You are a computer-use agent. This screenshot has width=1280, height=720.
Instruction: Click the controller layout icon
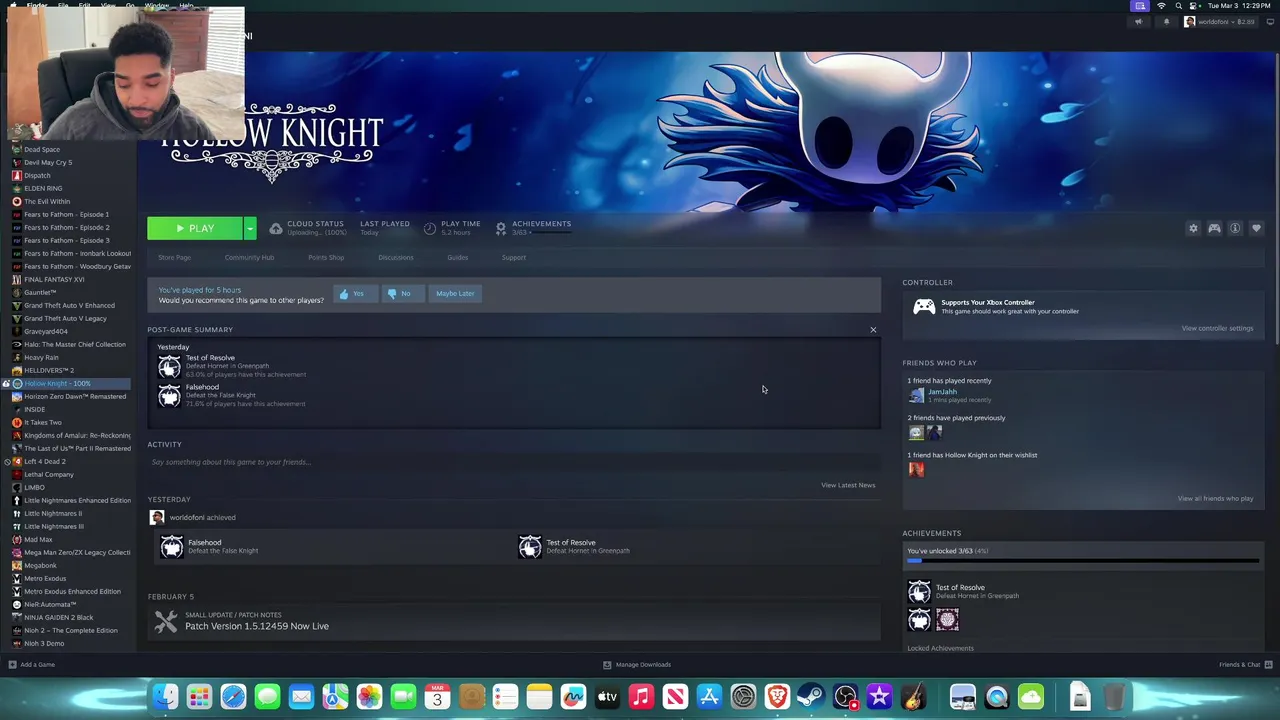point(1214,229)
